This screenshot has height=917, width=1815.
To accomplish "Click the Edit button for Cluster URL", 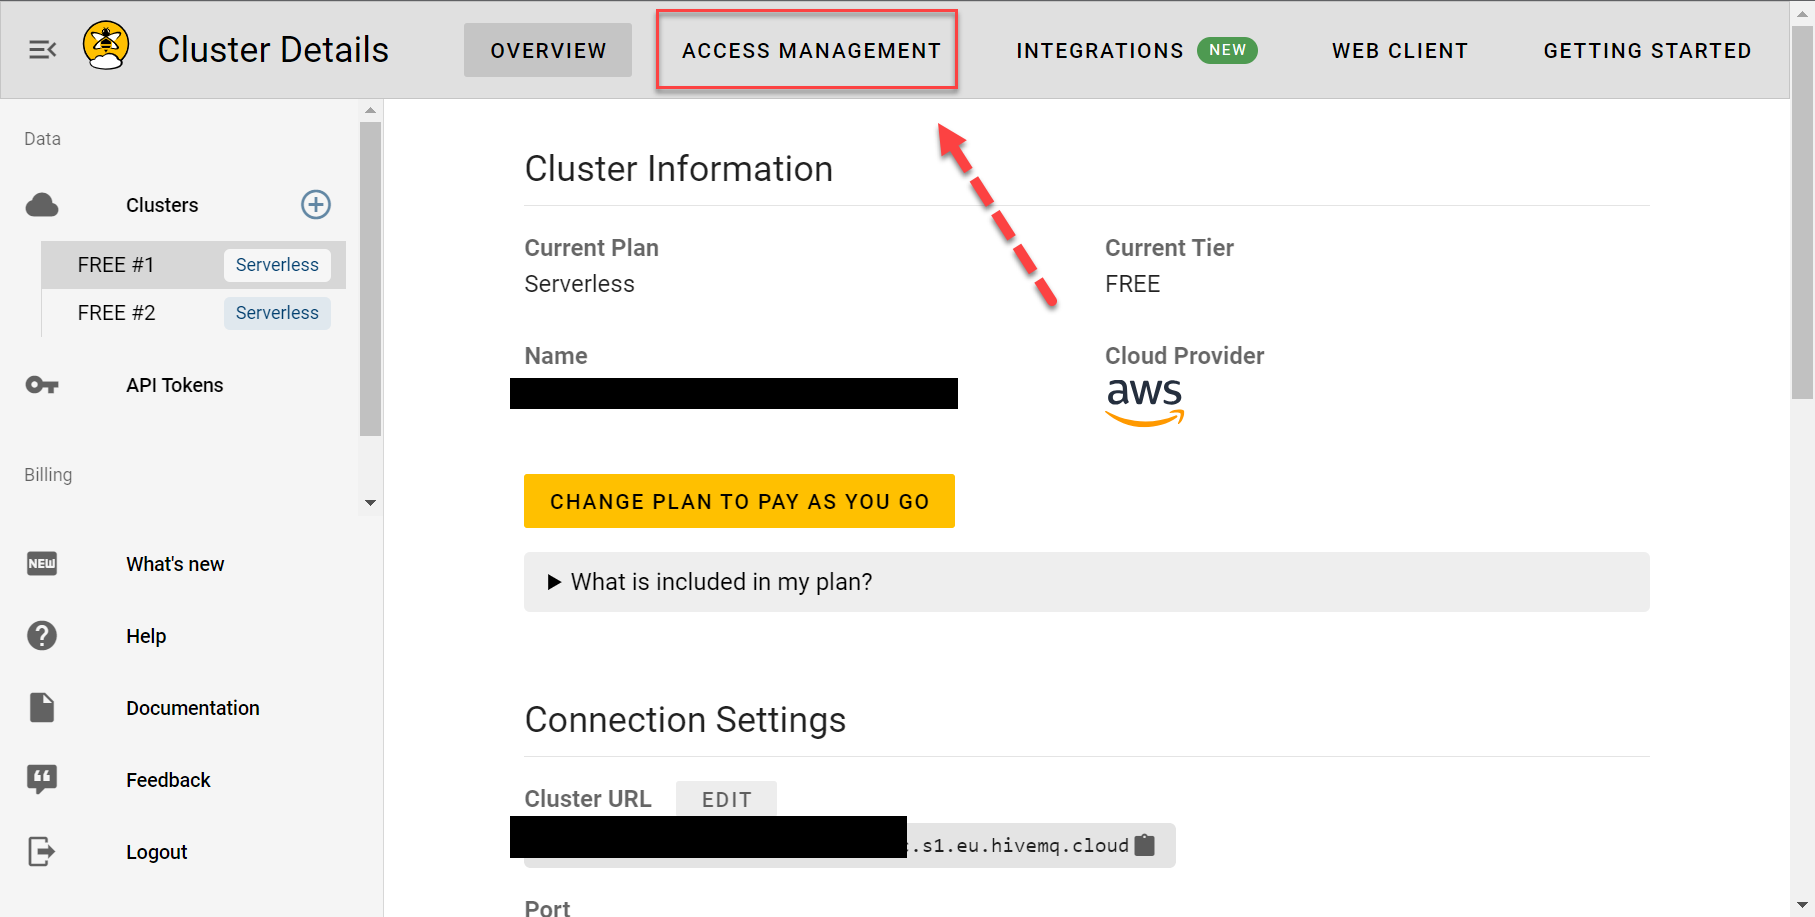I will (726, 799).
